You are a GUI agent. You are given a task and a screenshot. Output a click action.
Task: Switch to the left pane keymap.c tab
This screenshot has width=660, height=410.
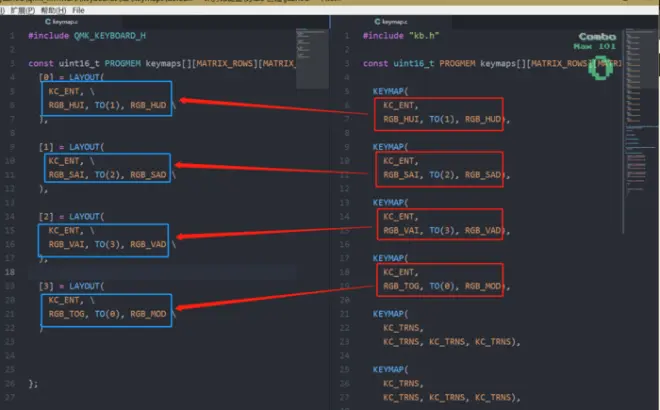61,21
